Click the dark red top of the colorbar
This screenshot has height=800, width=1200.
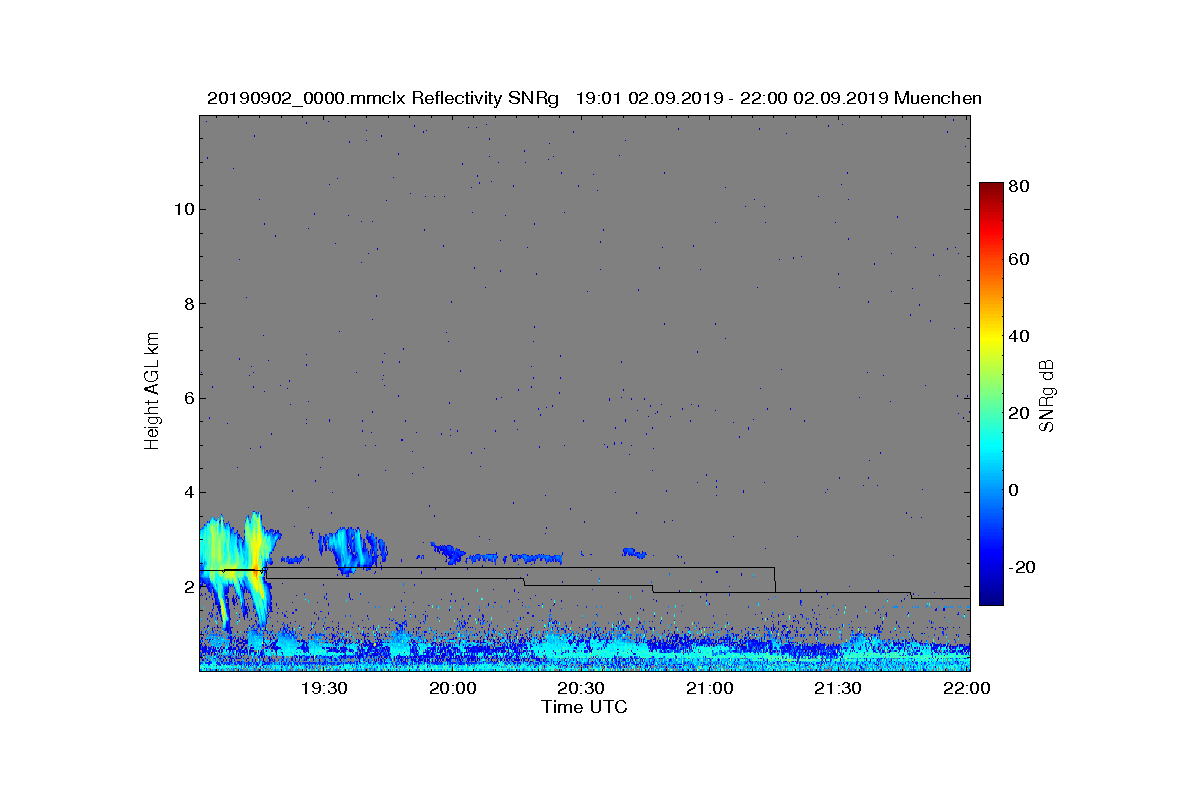point(991,190)
